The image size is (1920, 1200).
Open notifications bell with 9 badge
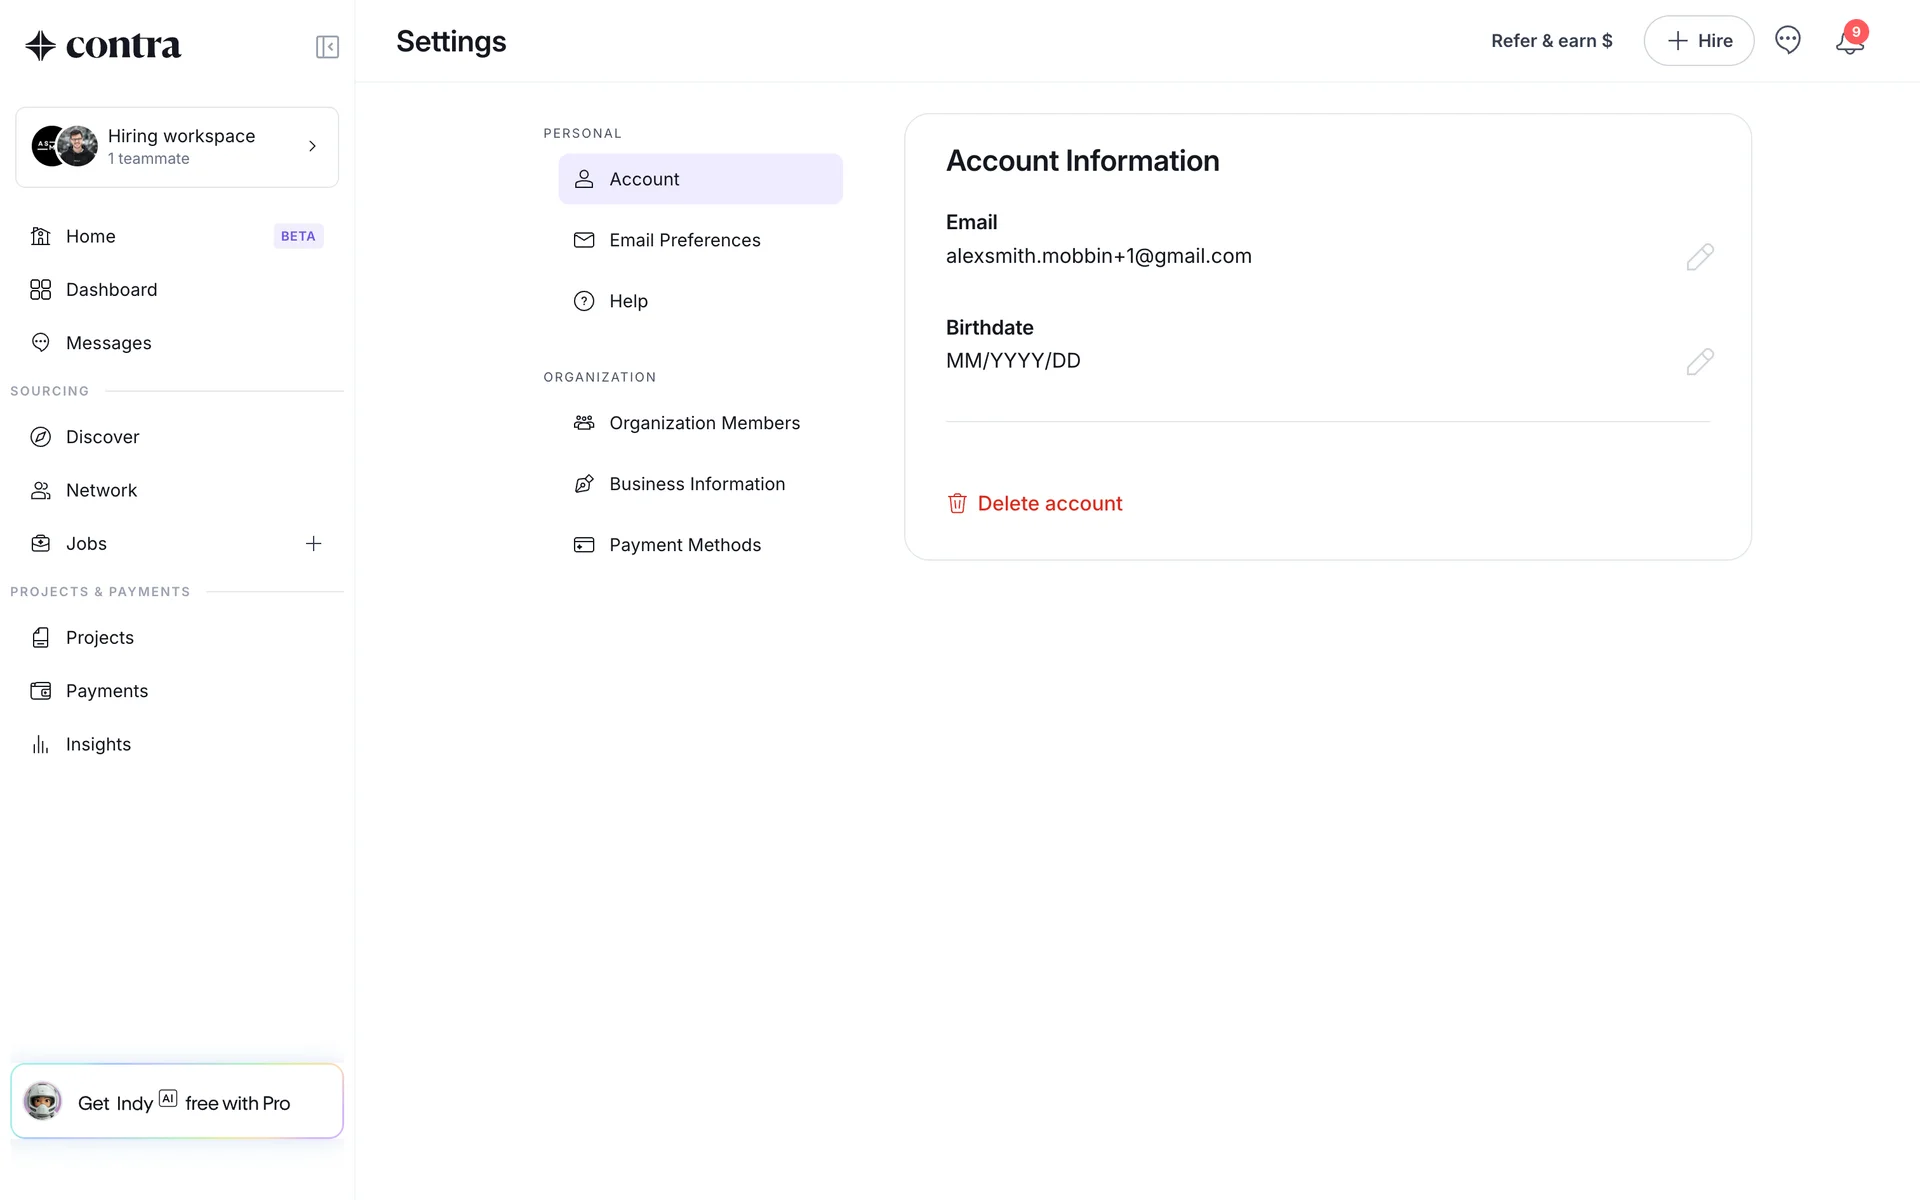point(1849,42)
